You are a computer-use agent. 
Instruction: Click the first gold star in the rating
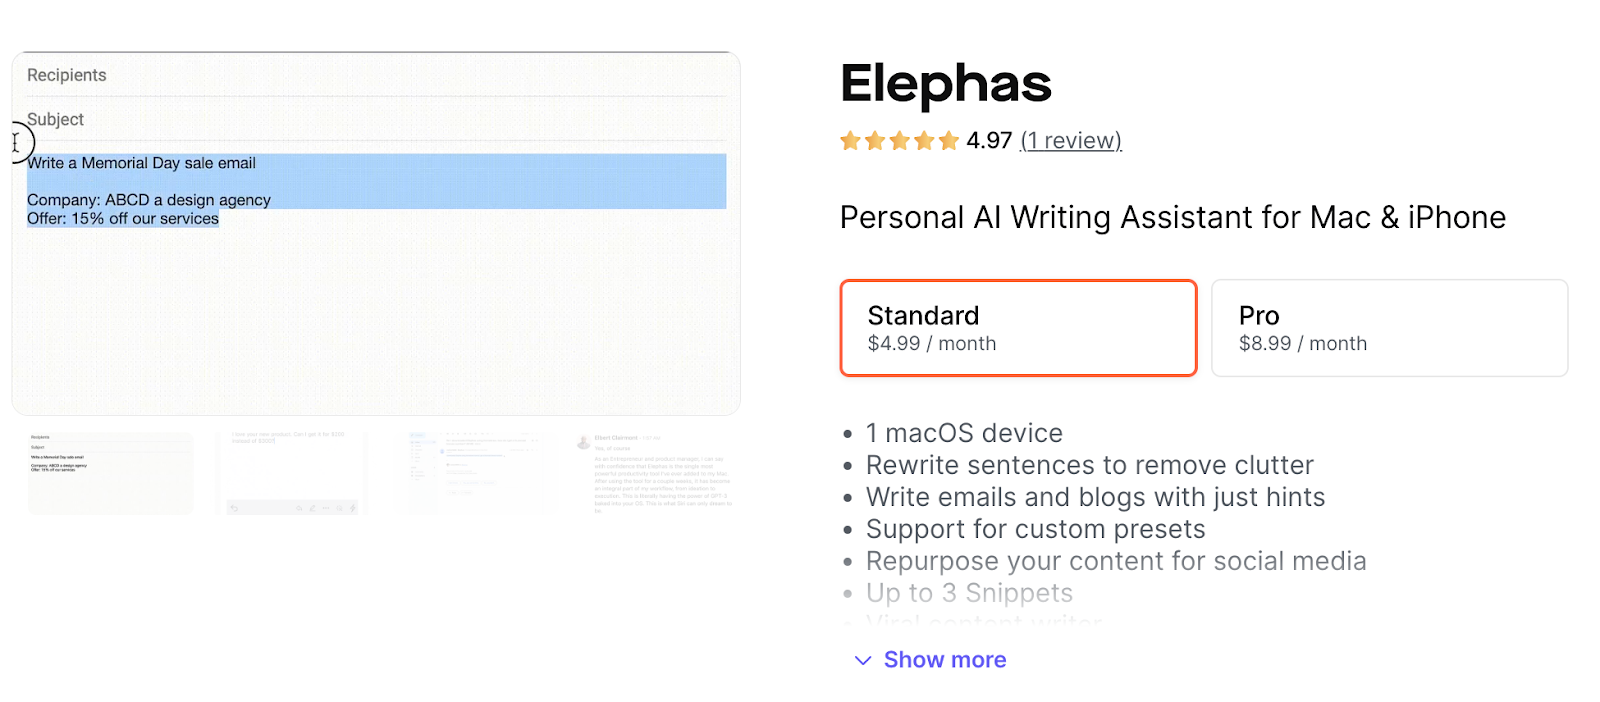coord(850,141)
